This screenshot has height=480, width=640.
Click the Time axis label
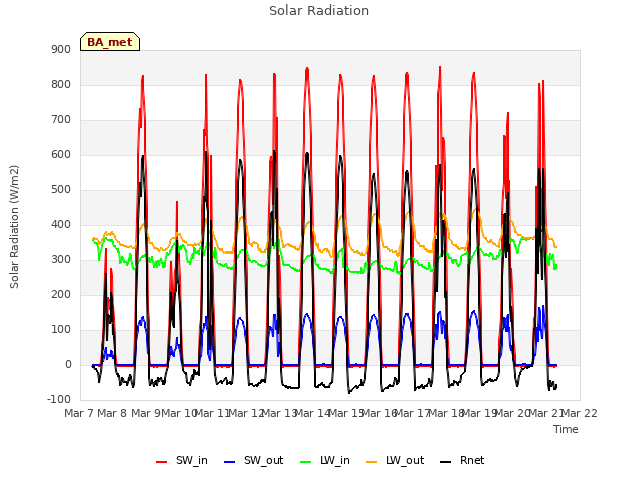pyautogui.click(x=566, y=429)
